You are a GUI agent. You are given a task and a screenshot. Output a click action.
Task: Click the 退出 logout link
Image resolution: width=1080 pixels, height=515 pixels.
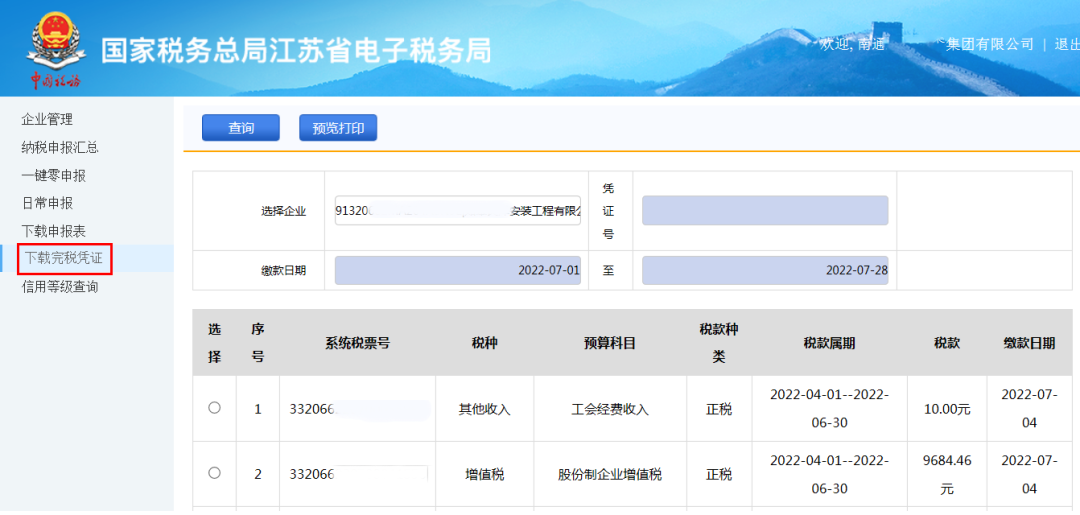(x=1066, y=44)
